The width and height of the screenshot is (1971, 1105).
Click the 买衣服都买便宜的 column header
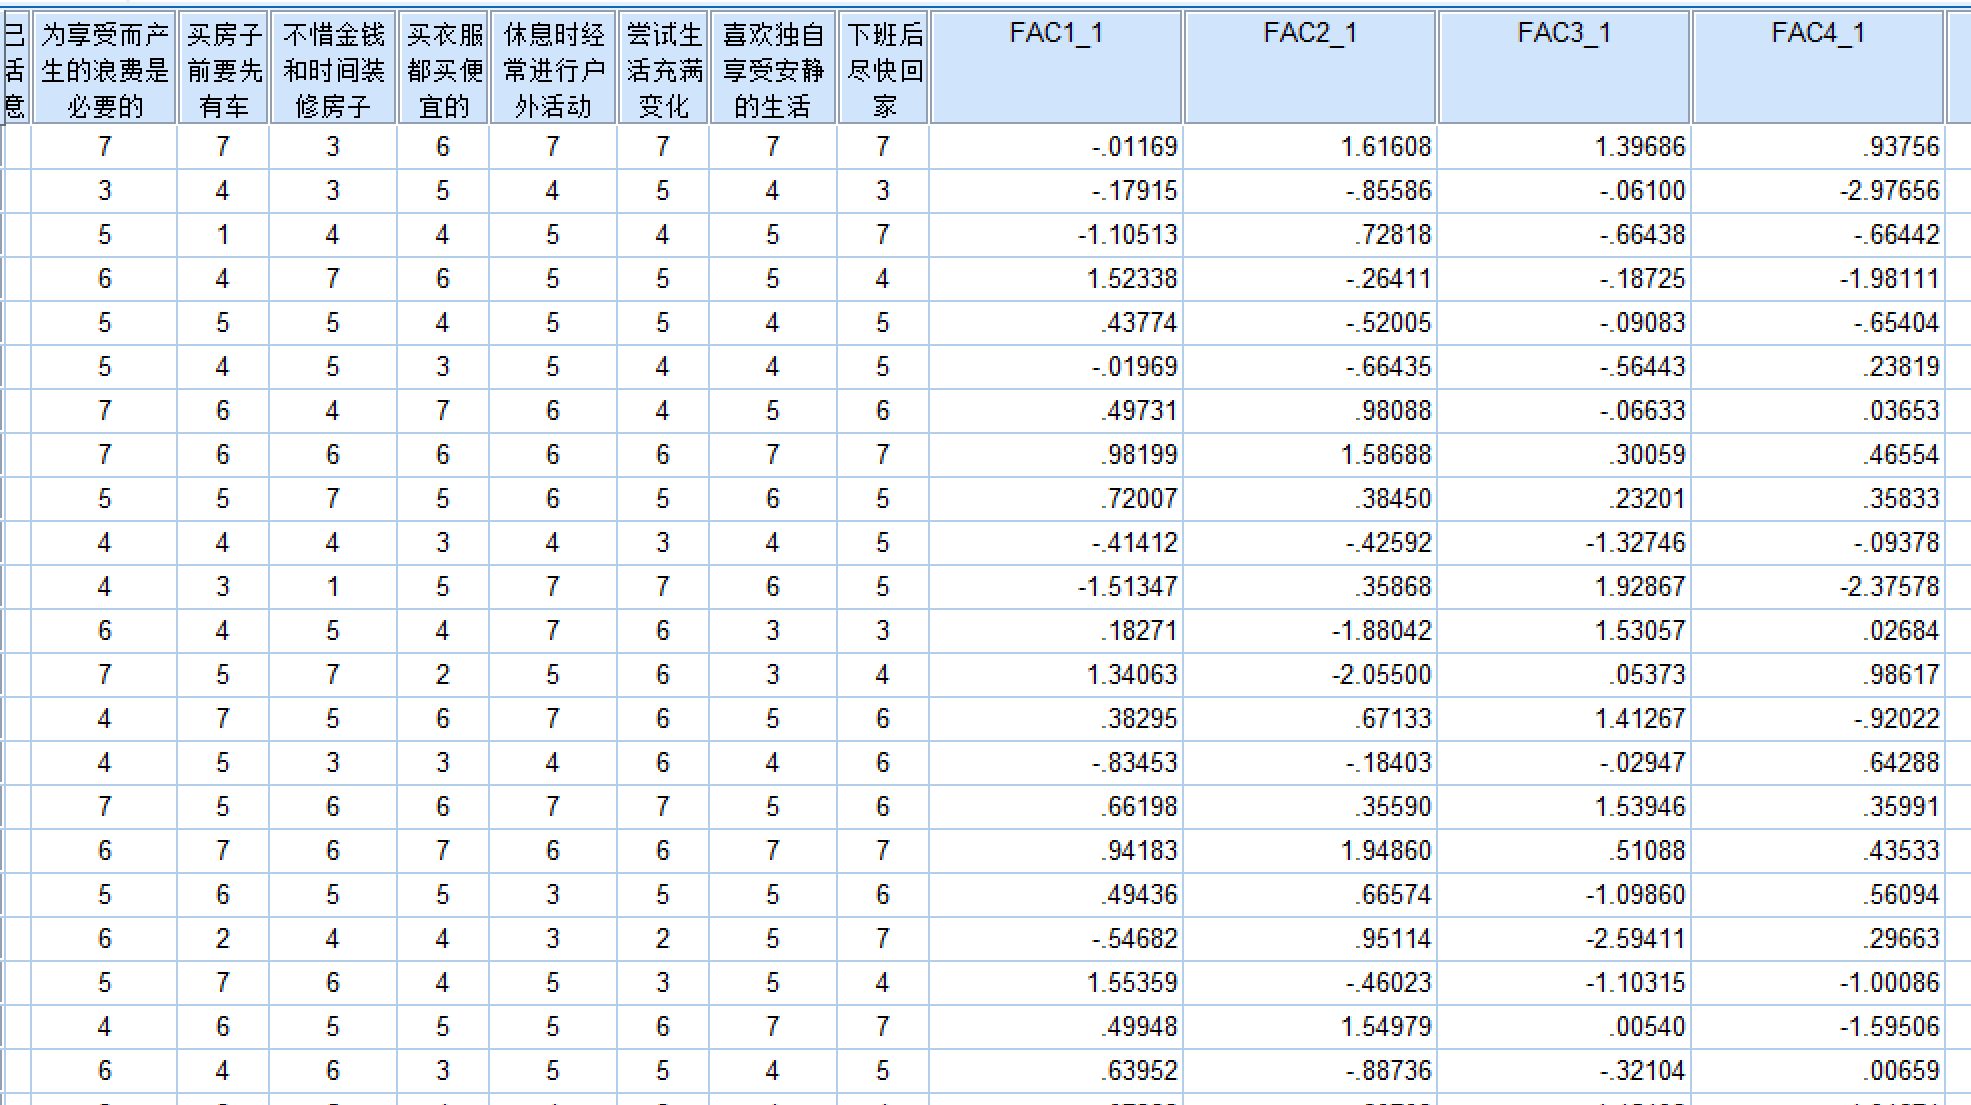tap(444, 67)
